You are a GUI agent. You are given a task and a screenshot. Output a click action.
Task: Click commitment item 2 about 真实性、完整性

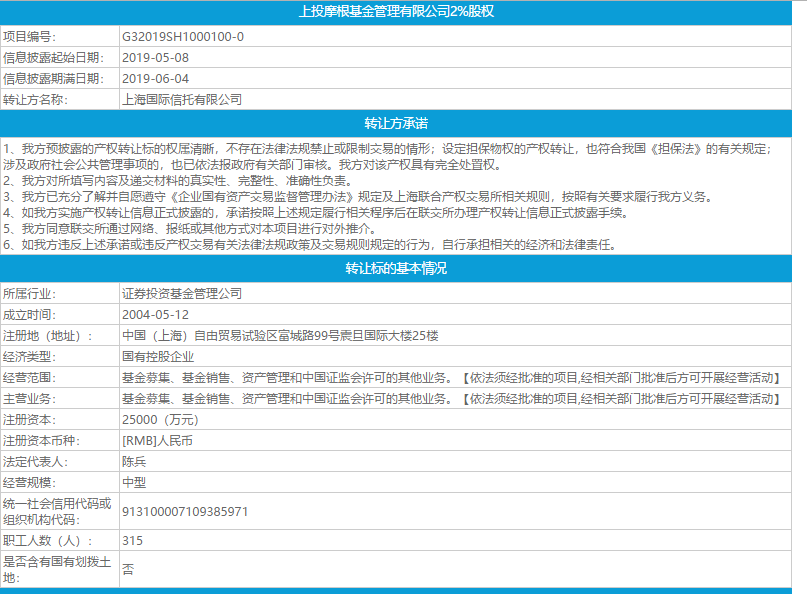point(177,181)
